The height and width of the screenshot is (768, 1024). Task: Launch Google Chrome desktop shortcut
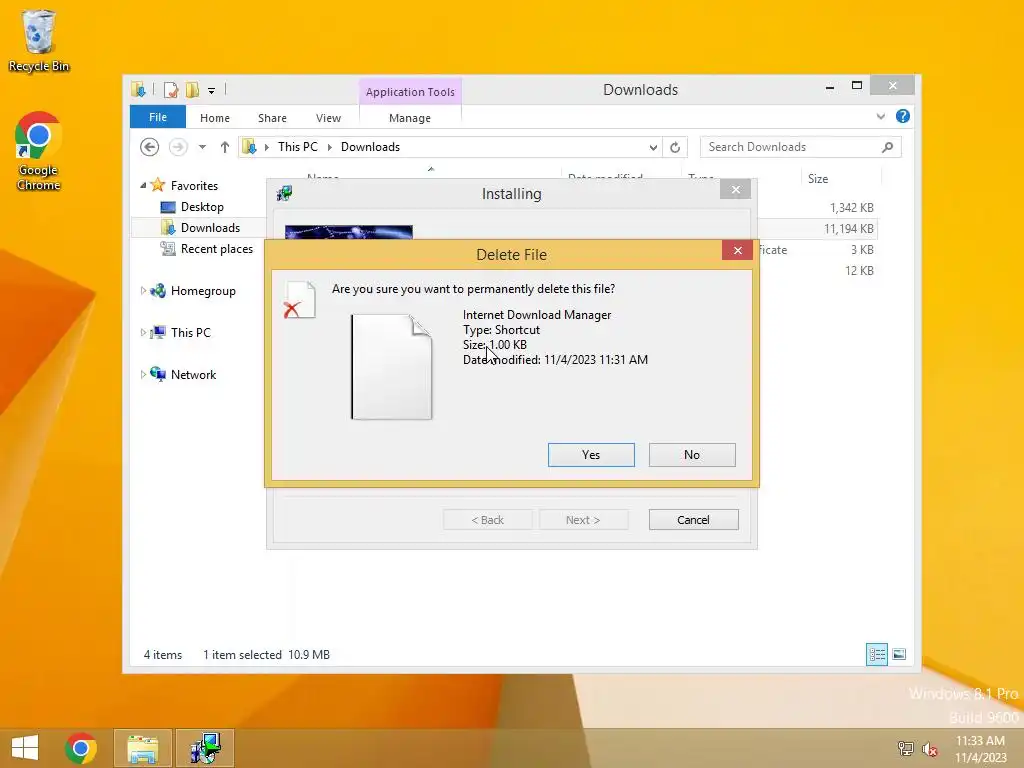38,152
